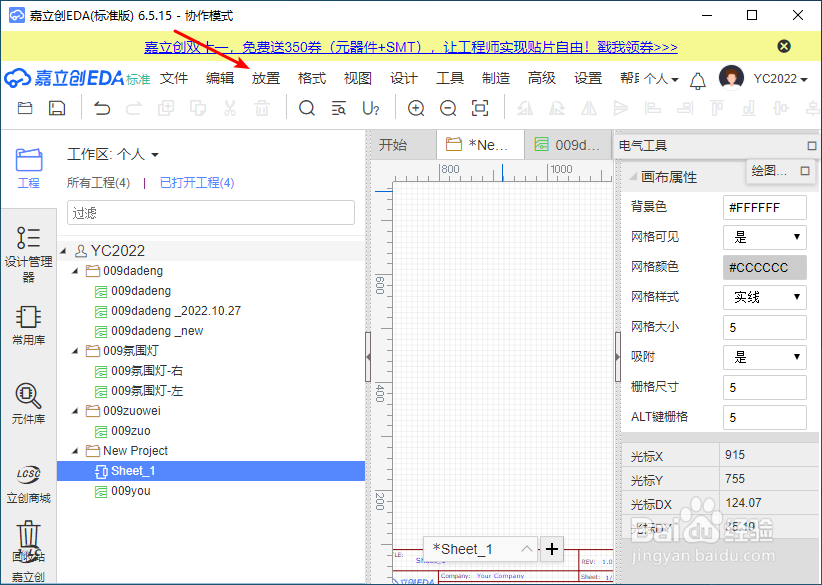Collapse the New Project folder
Image resolution: width=822 pixels, height=585 pixels.
(x=75, y=451)
